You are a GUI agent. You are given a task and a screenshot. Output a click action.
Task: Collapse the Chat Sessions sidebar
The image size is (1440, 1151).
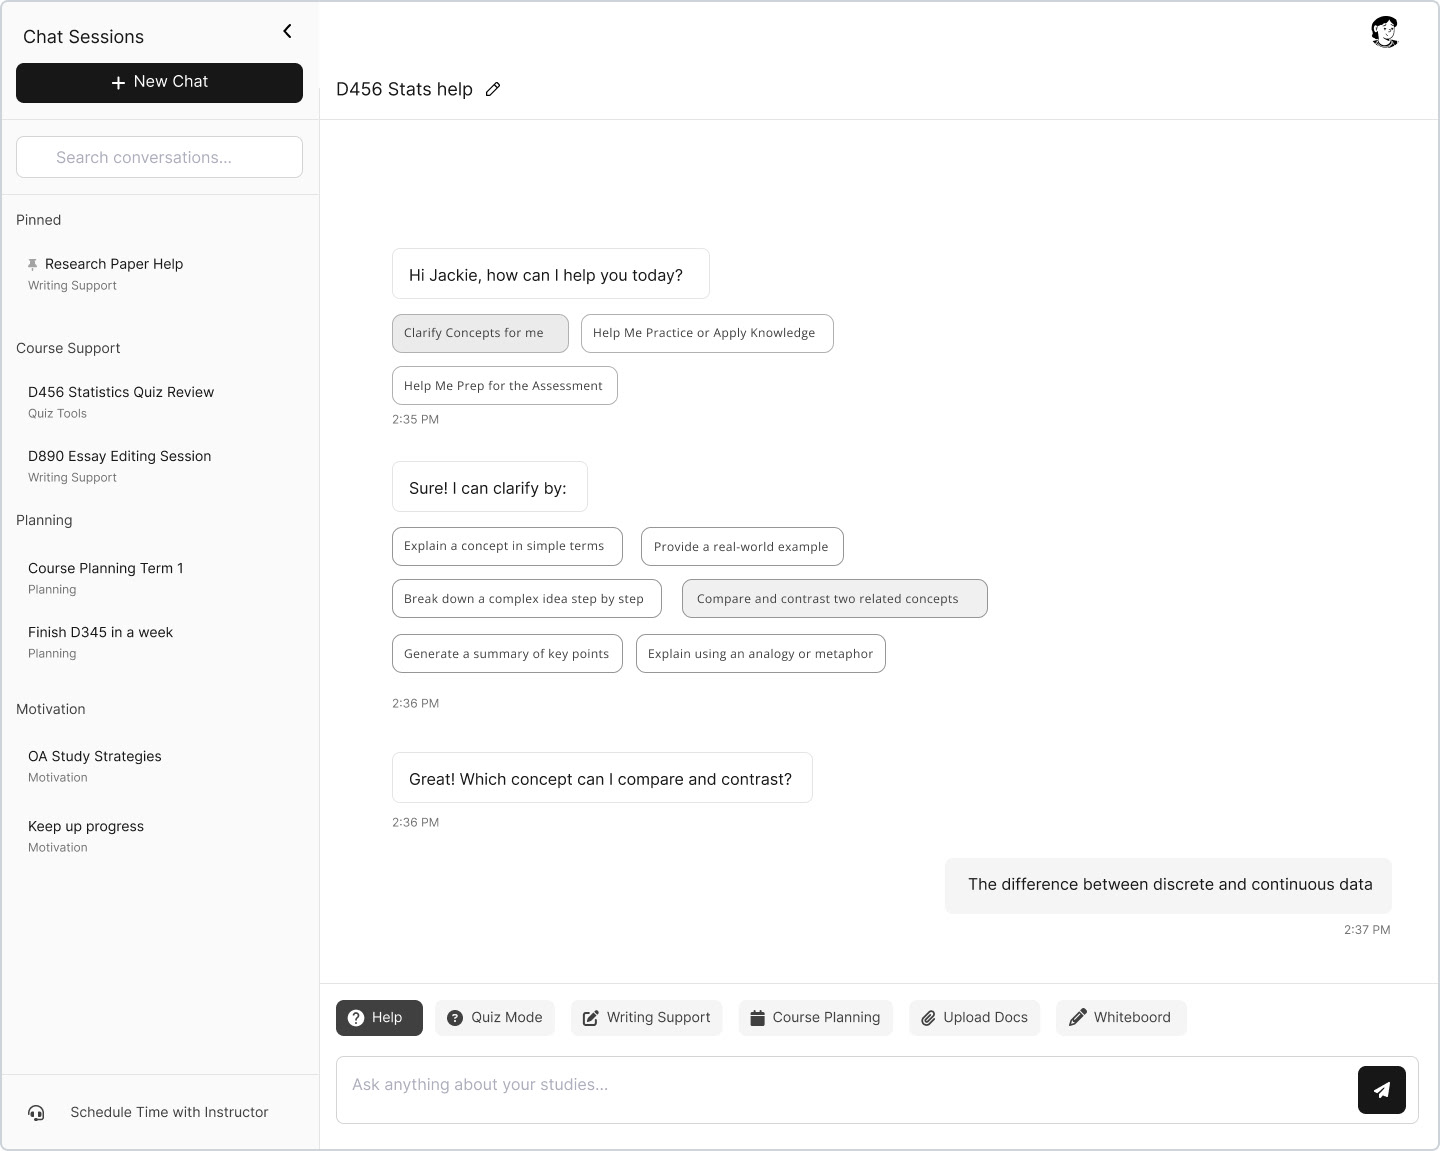point(287,31)
